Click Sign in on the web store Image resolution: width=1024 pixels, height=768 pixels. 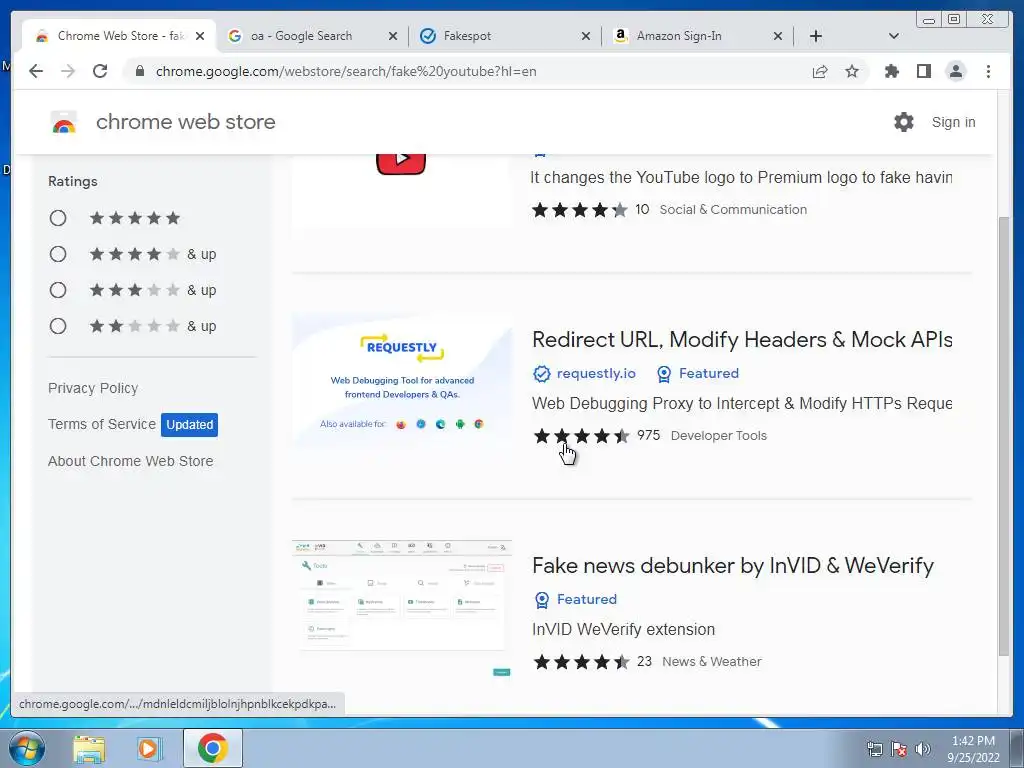coord(953,122)
